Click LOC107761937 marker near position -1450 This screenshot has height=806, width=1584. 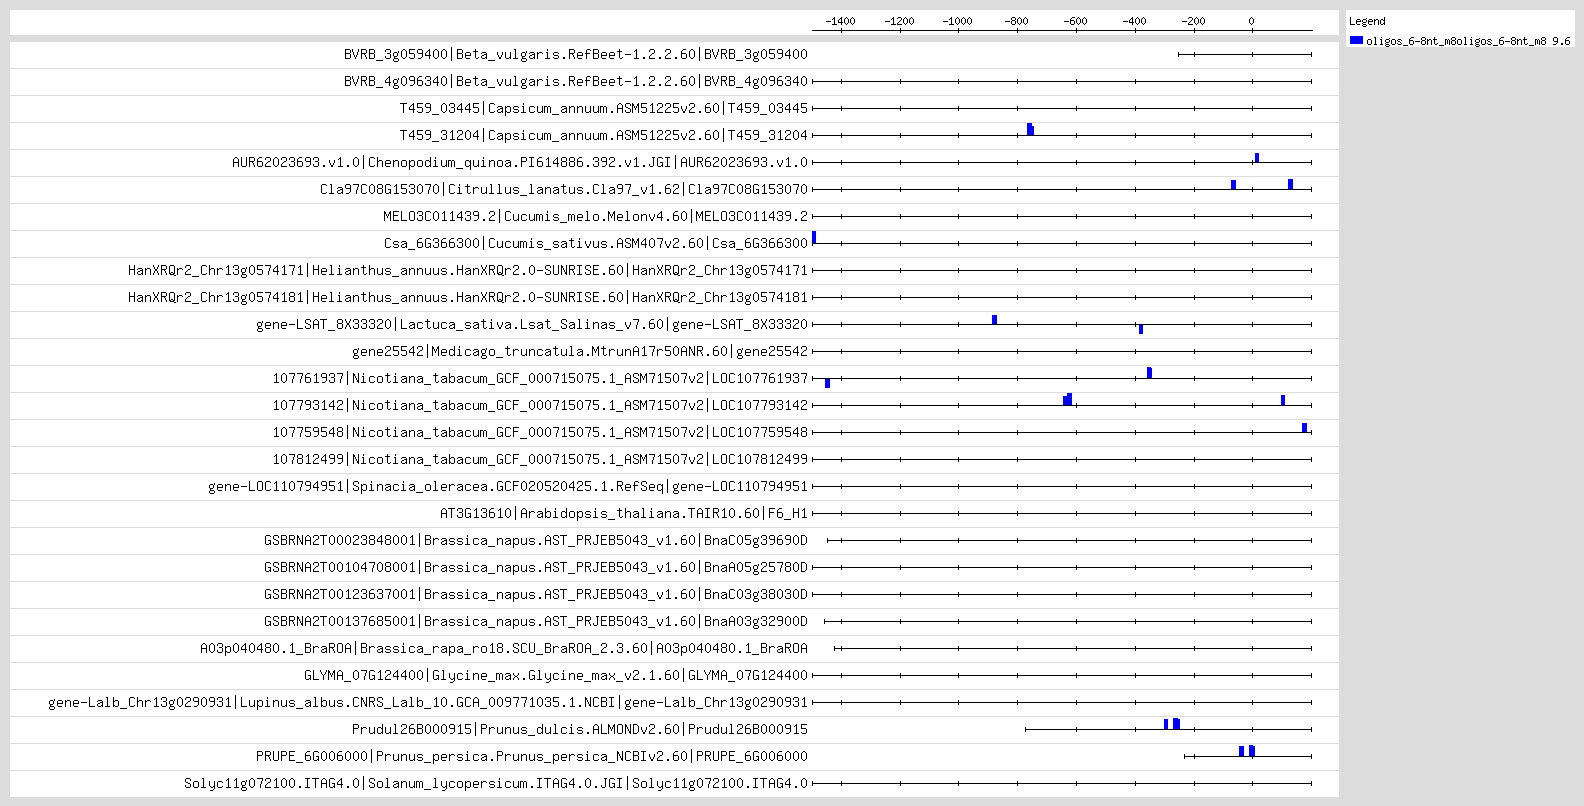point(828,383)
